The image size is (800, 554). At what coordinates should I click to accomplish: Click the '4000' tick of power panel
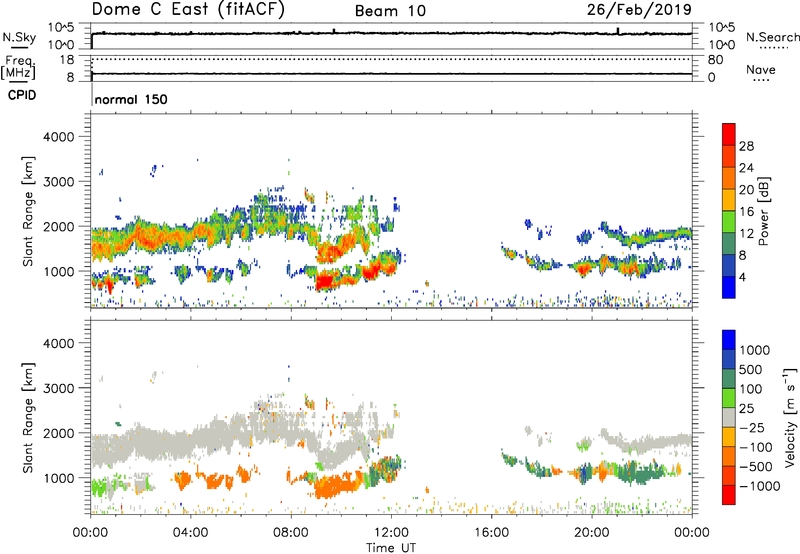[59, 136]
